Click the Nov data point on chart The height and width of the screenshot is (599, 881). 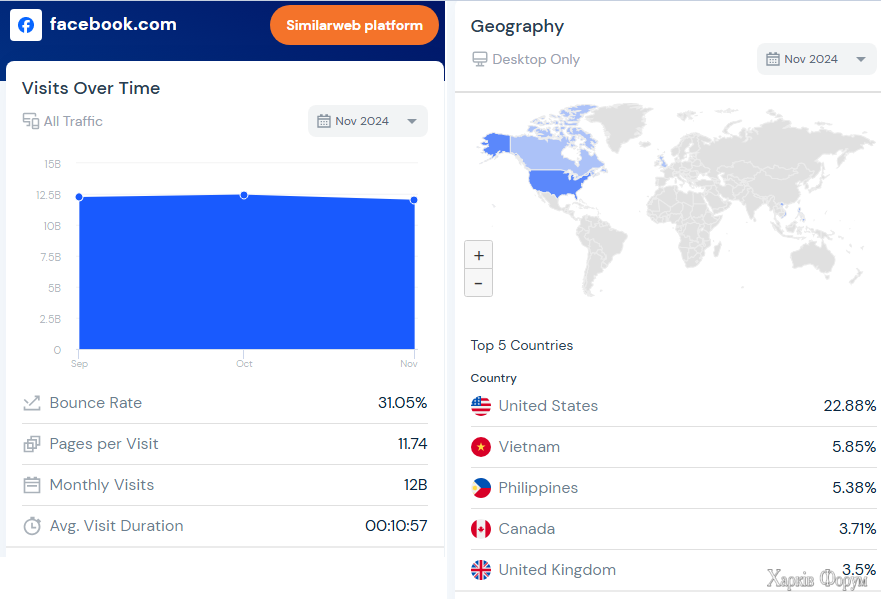[414, 200]
